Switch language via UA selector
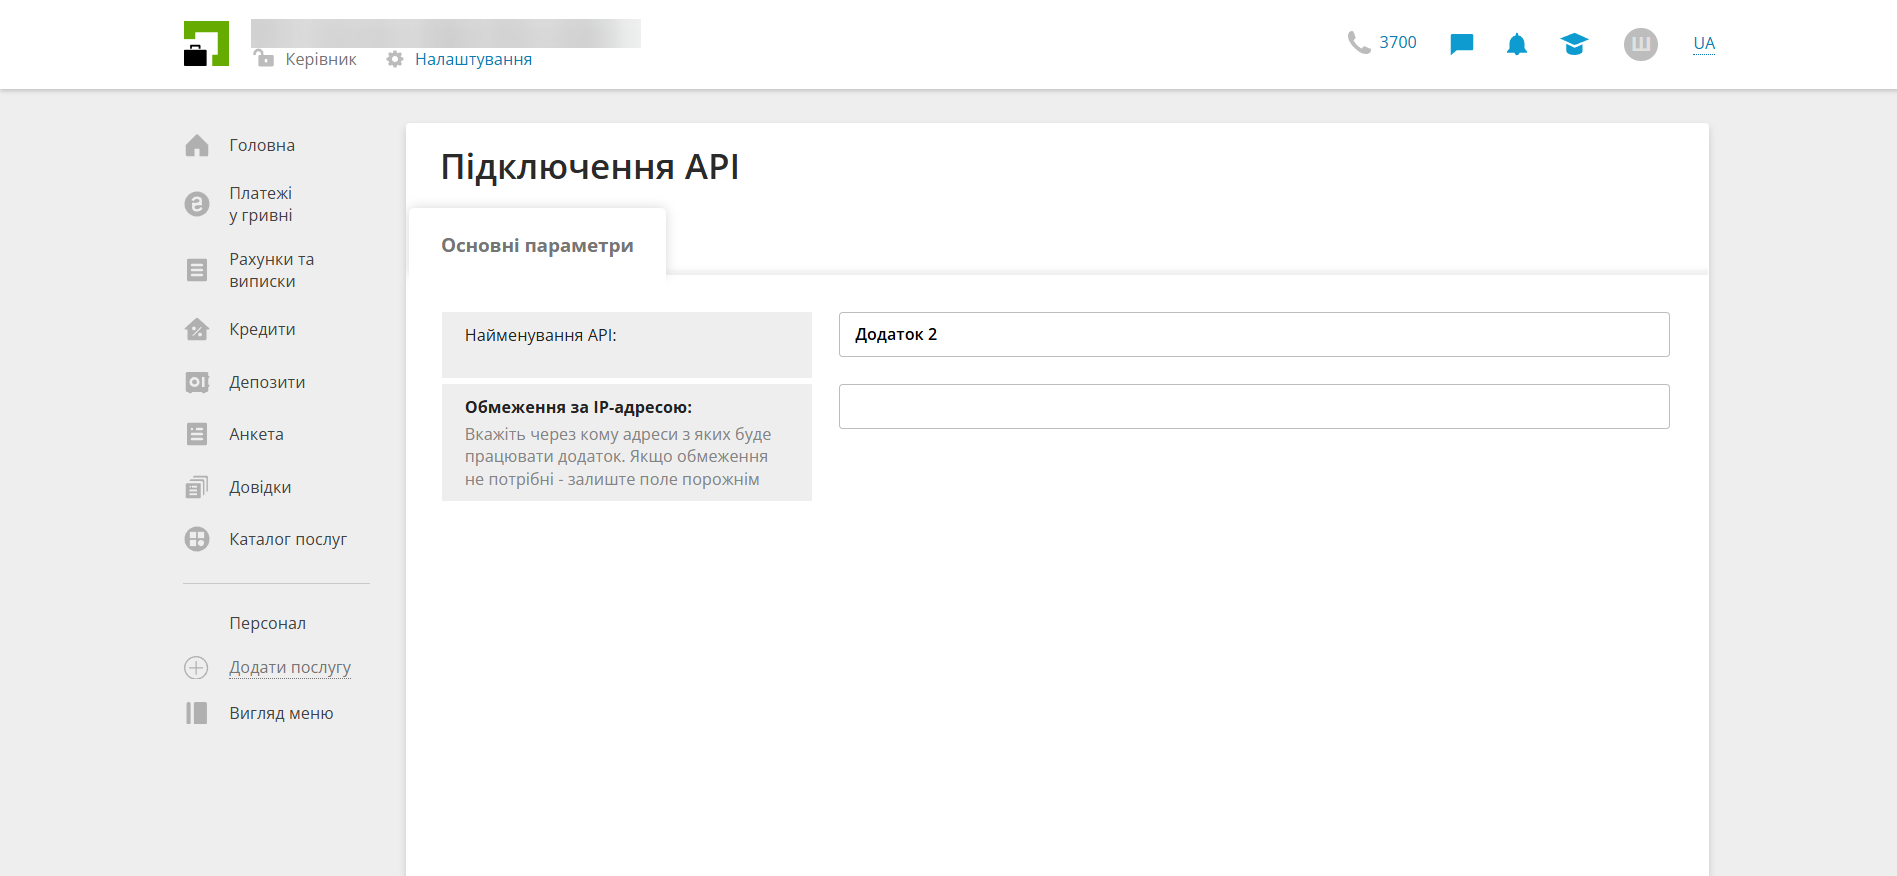Image resolution: width=1897 pixels, height=876 pixels. pos(1703,44)
